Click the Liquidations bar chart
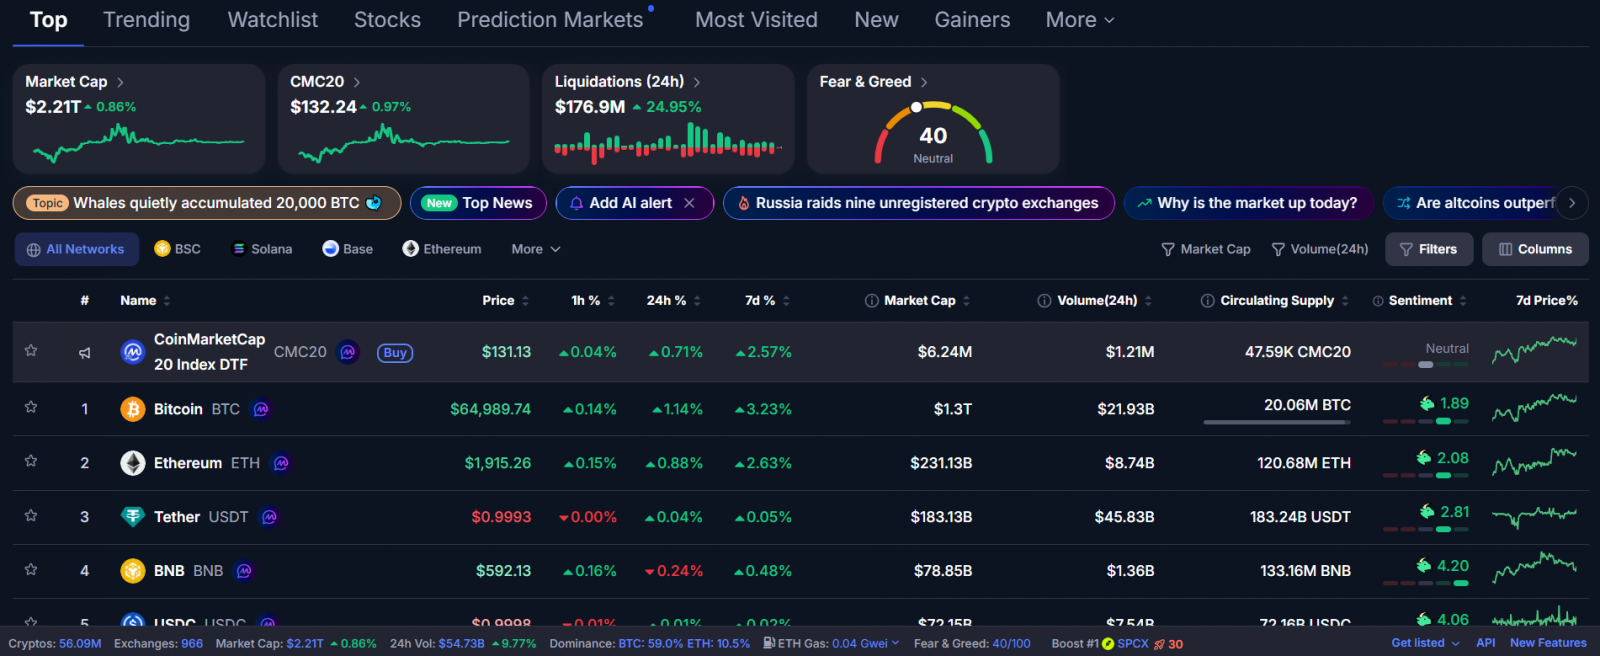Screen dimensions: 1600x656 (668, 143)
